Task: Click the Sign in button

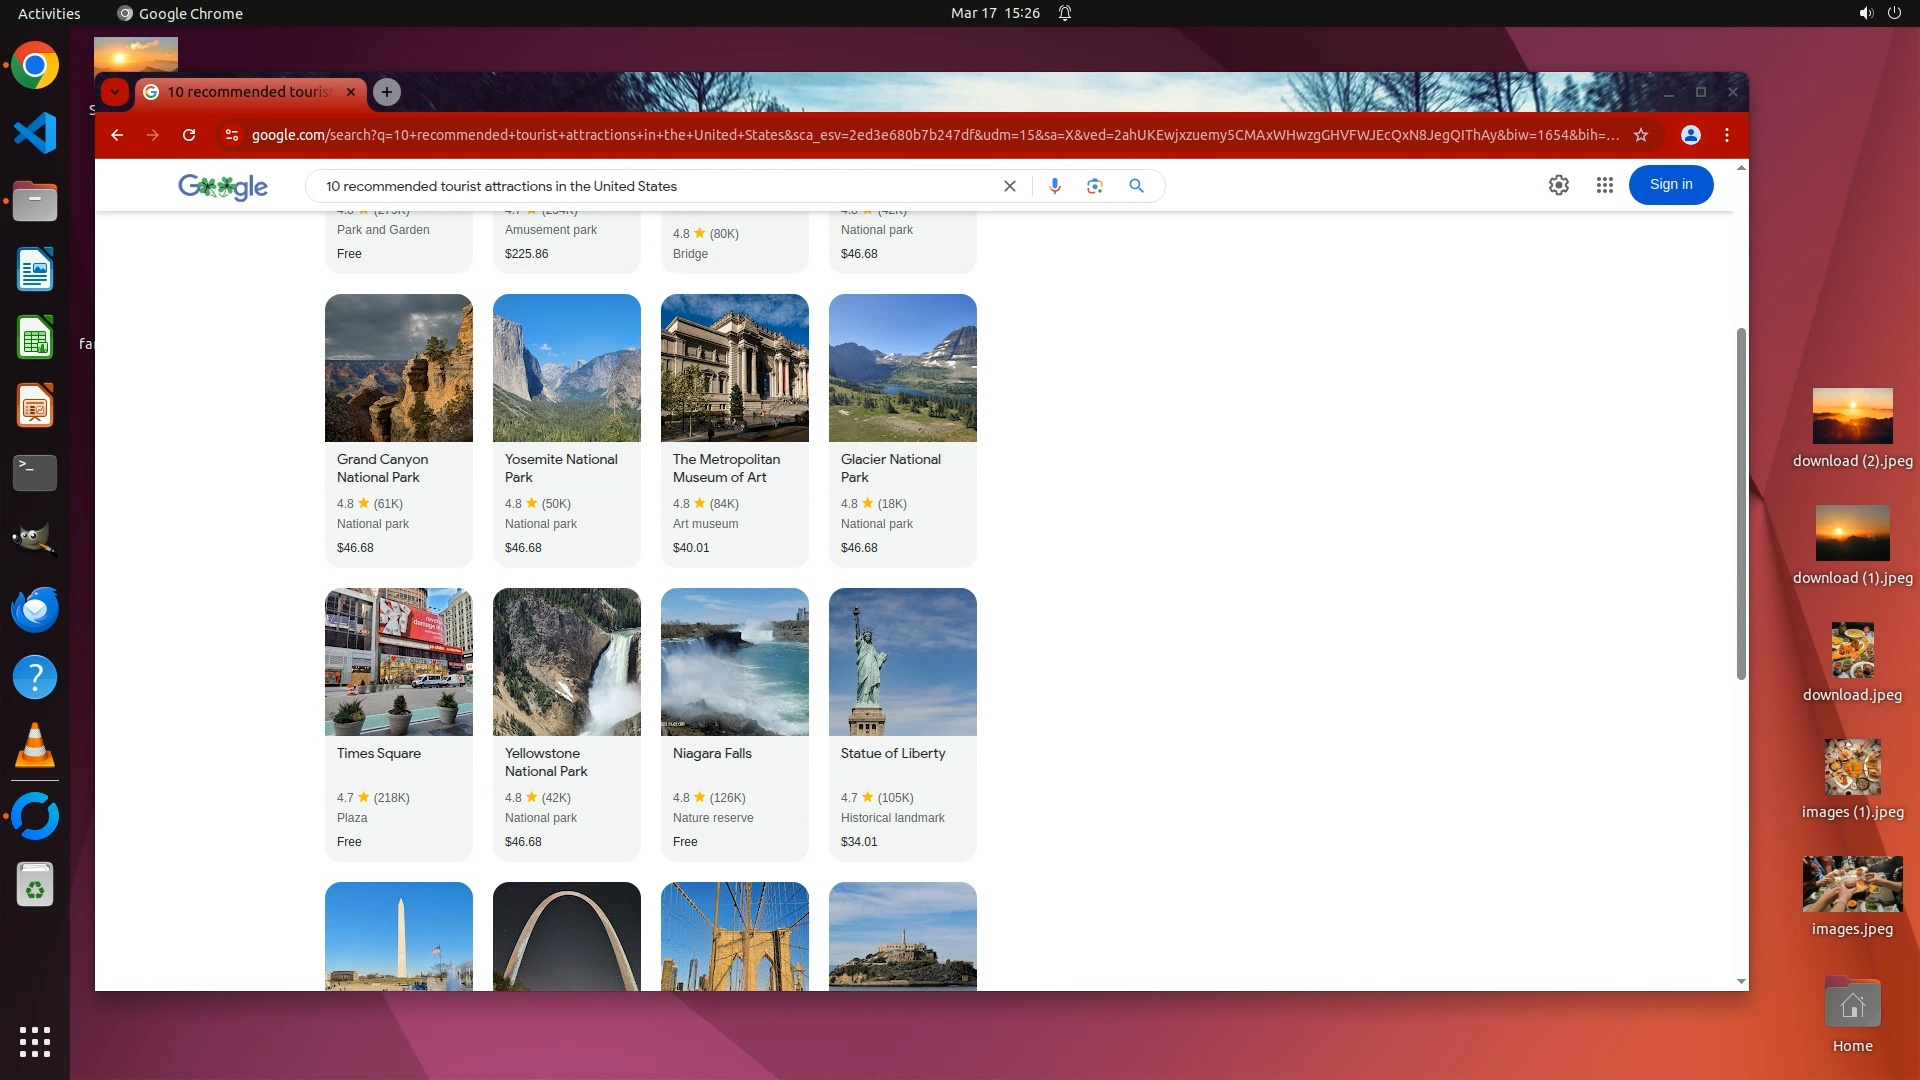Action: tap(1670, 185)
